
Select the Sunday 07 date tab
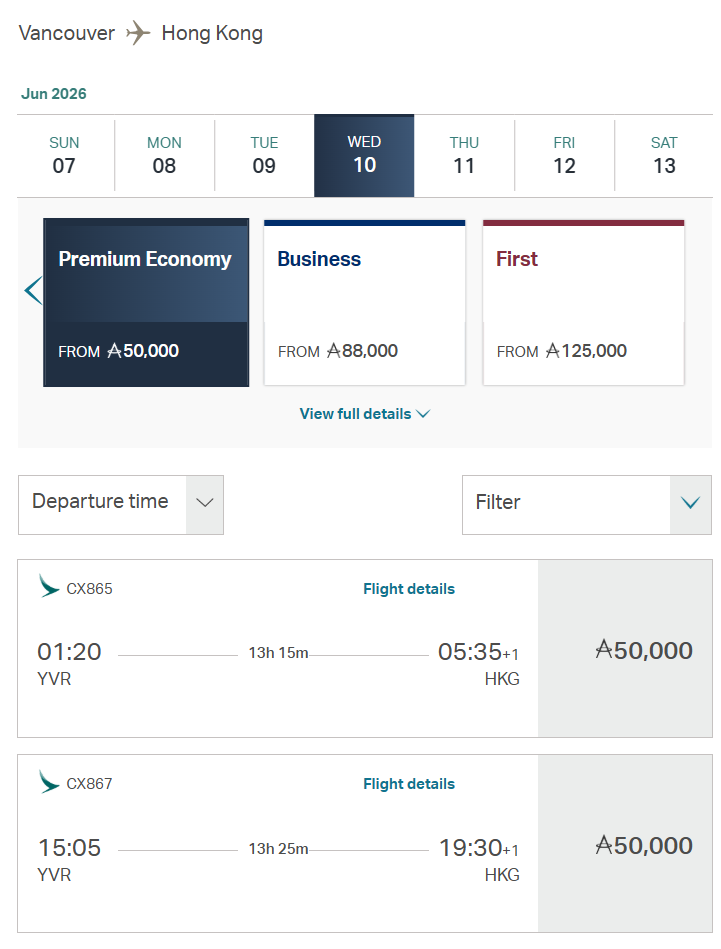(65, 155)
